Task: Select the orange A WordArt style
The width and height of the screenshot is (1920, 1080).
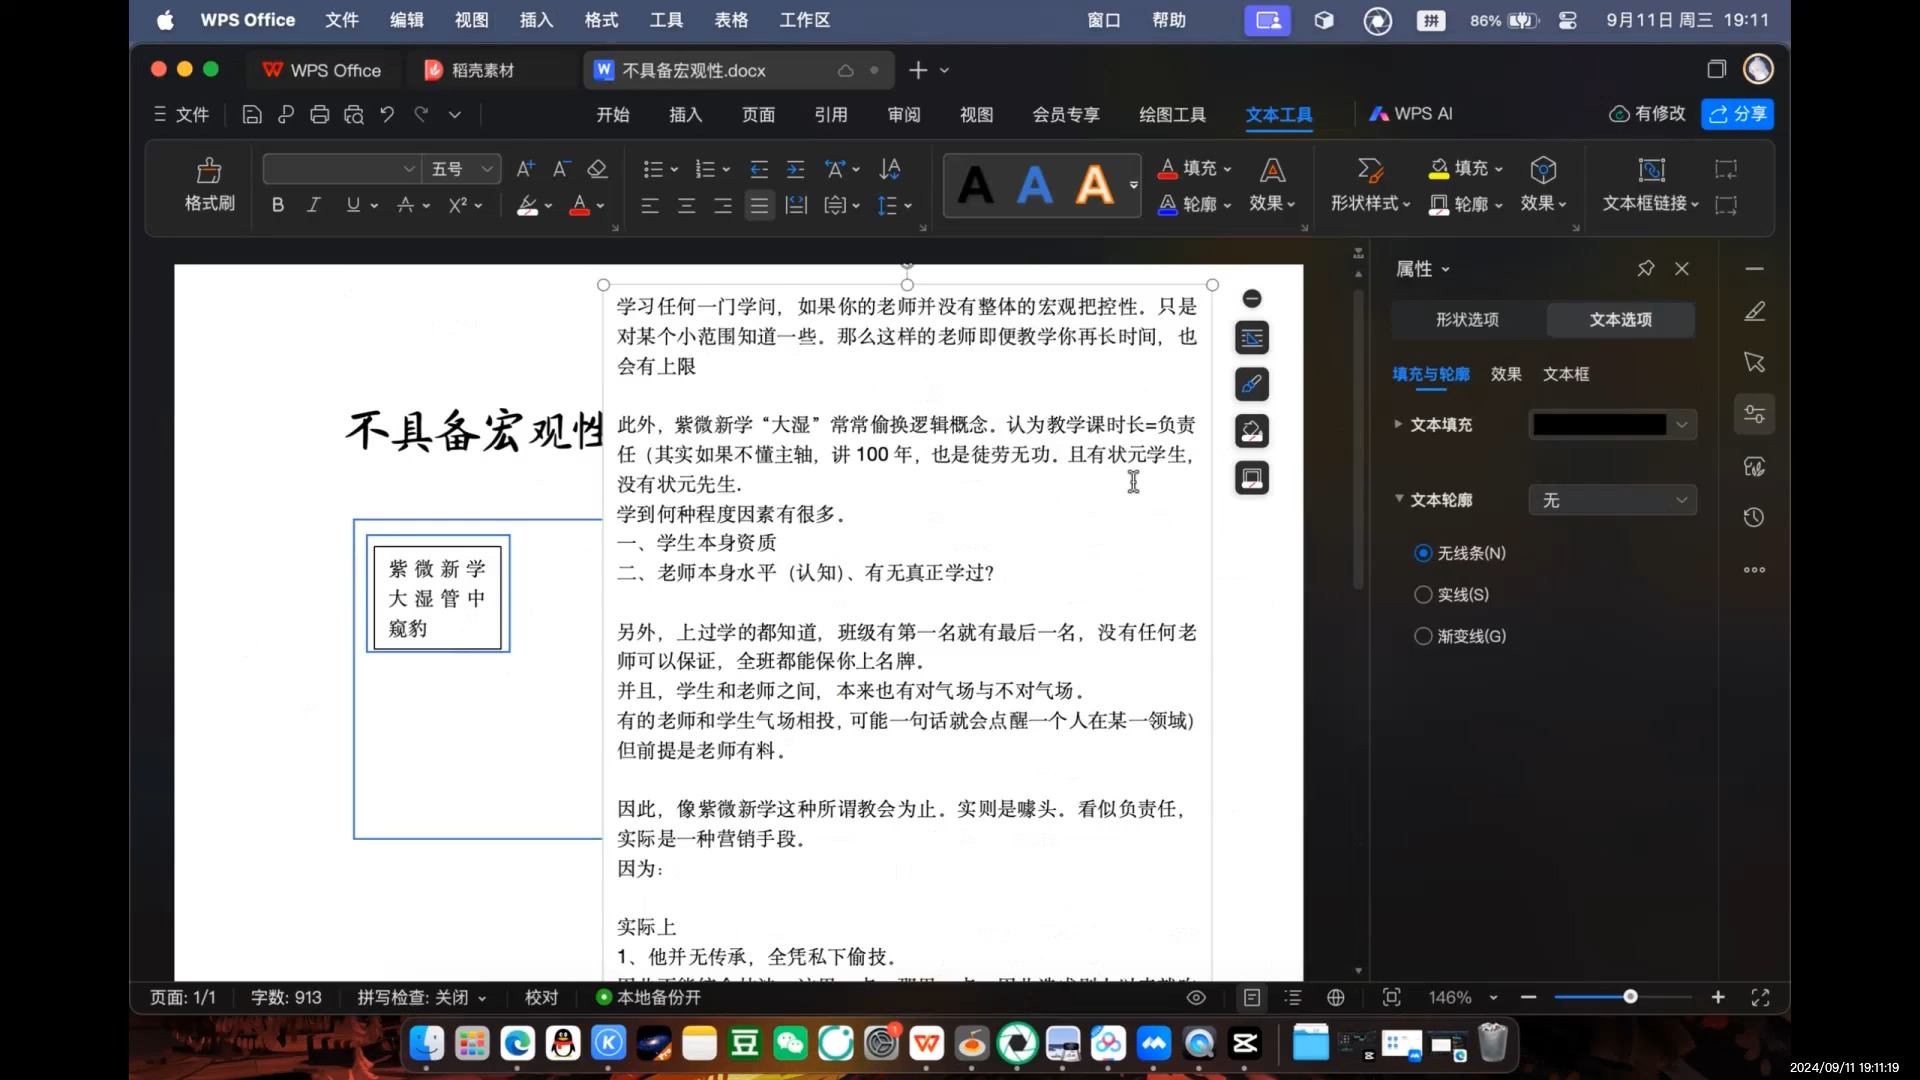Action: click(1094, 185)
